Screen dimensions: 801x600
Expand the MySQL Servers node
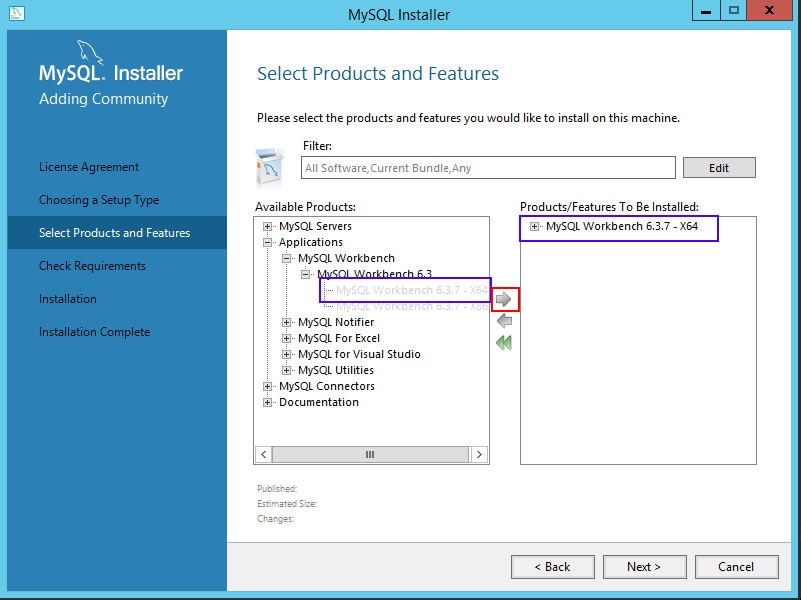click(267, 226)
